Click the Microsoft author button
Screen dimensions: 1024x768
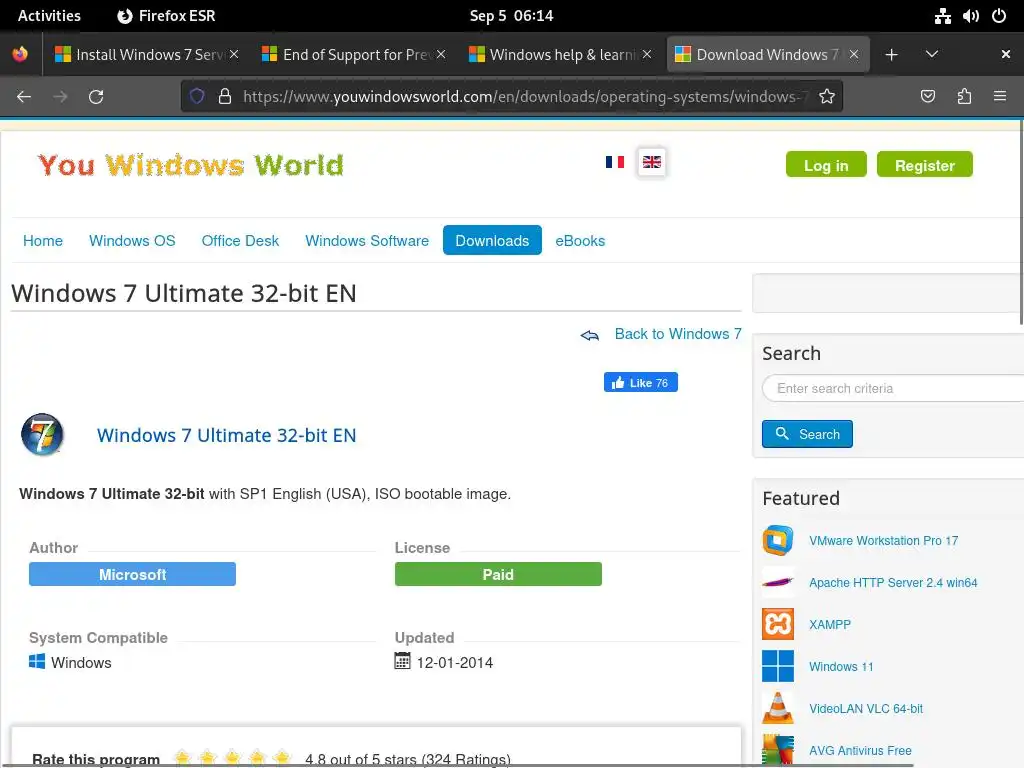point(132,574)
